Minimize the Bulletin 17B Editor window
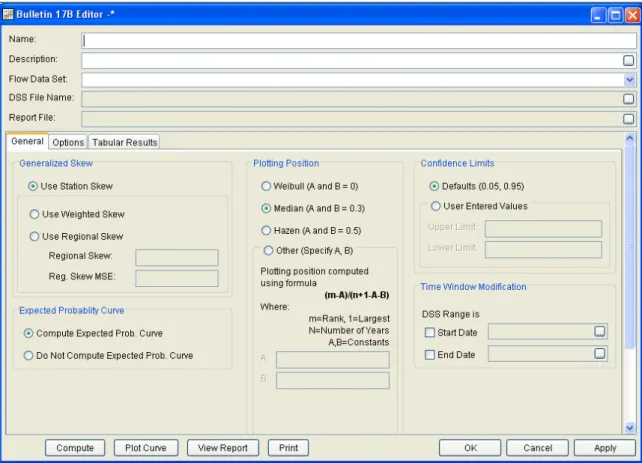The image size is (642, 463). pos(598,16)
